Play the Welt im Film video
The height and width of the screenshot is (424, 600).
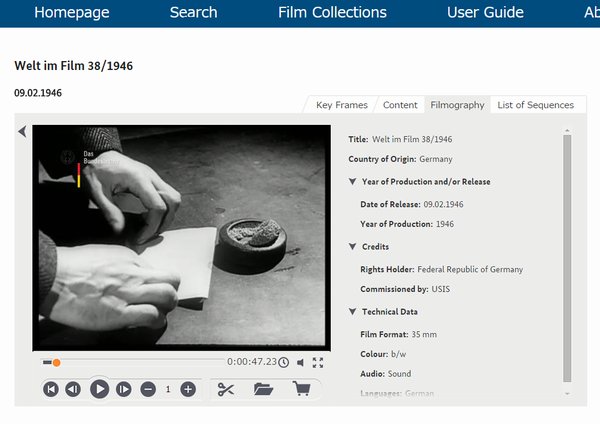tap(99, 389)
